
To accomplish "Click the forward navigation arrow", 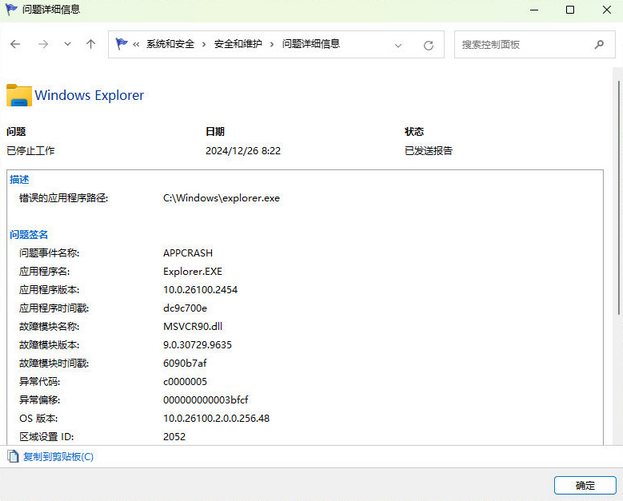I will 42,45.
